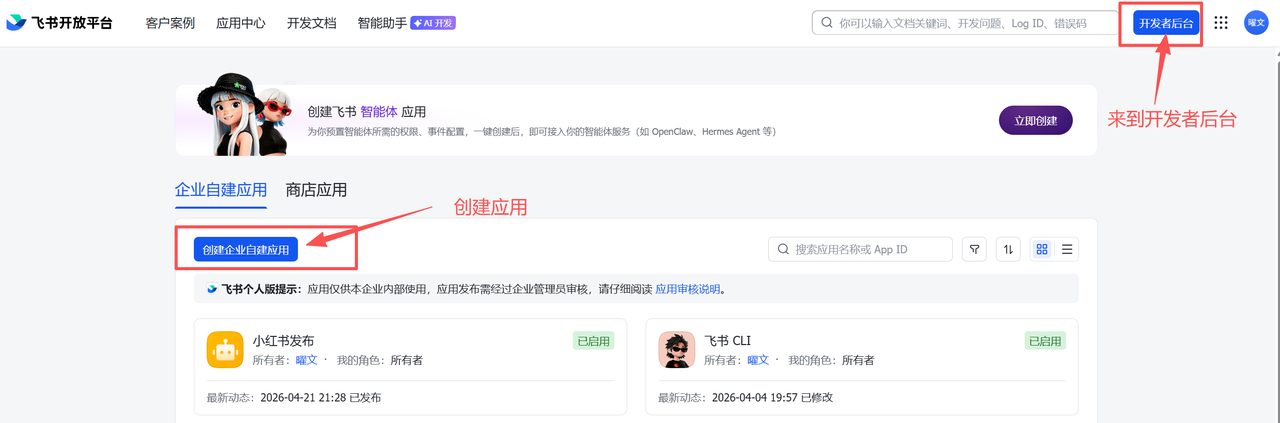Open the 曜文 user avatar menu
The image size is (1280, 423).
[x=1256, y=22]
